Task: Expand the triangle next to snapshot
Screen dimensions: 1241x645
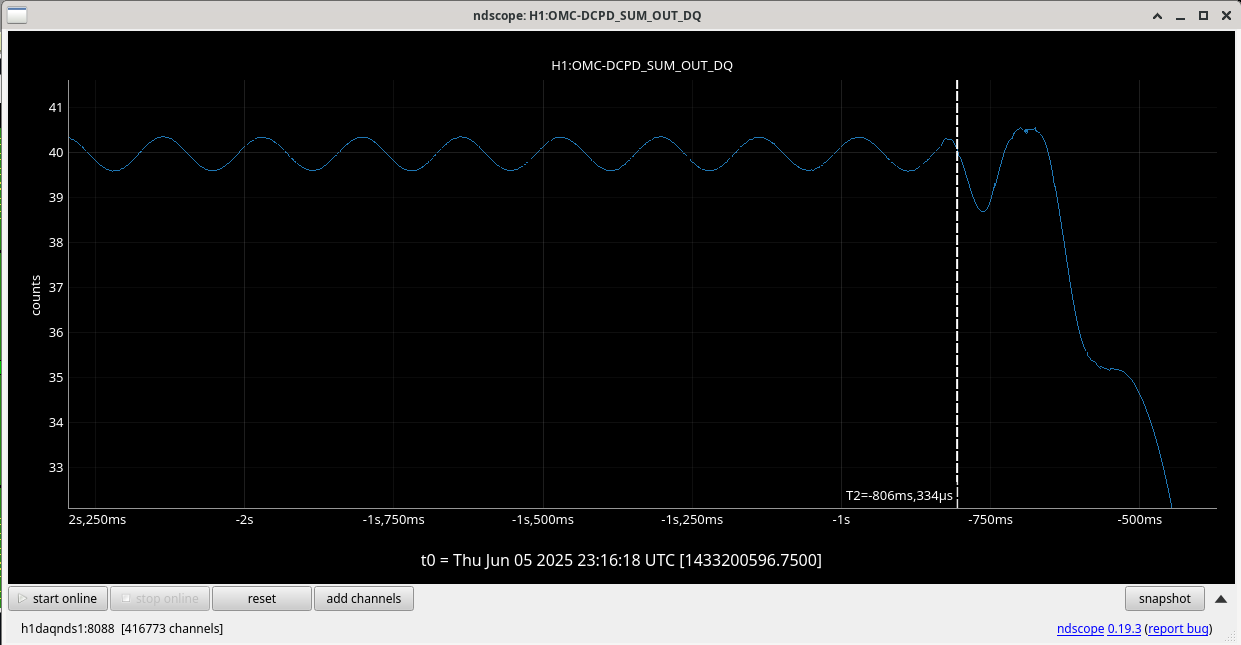Action: point(1221,599)
